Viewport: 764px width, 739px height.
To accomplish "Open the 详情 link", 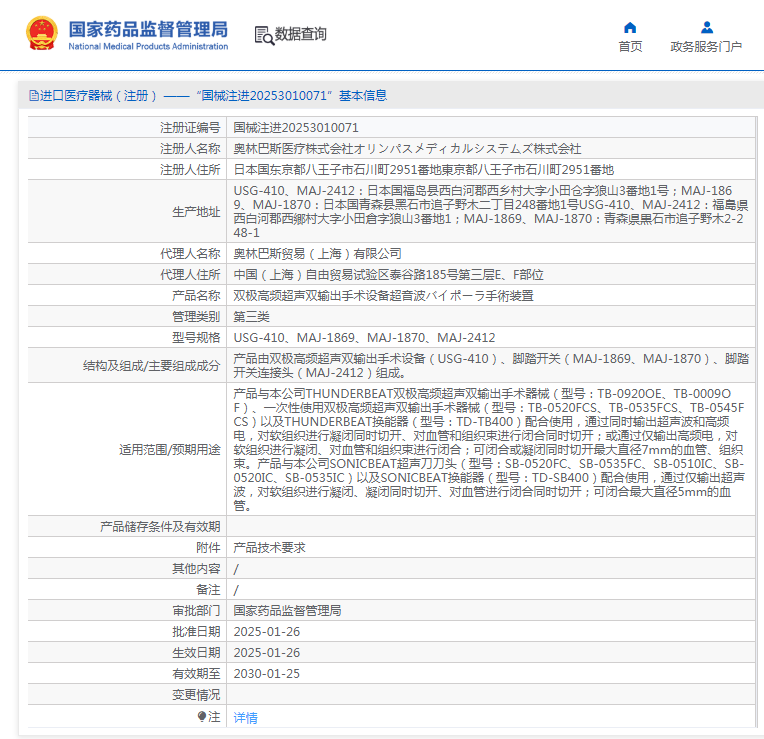I will click(245, 718).
